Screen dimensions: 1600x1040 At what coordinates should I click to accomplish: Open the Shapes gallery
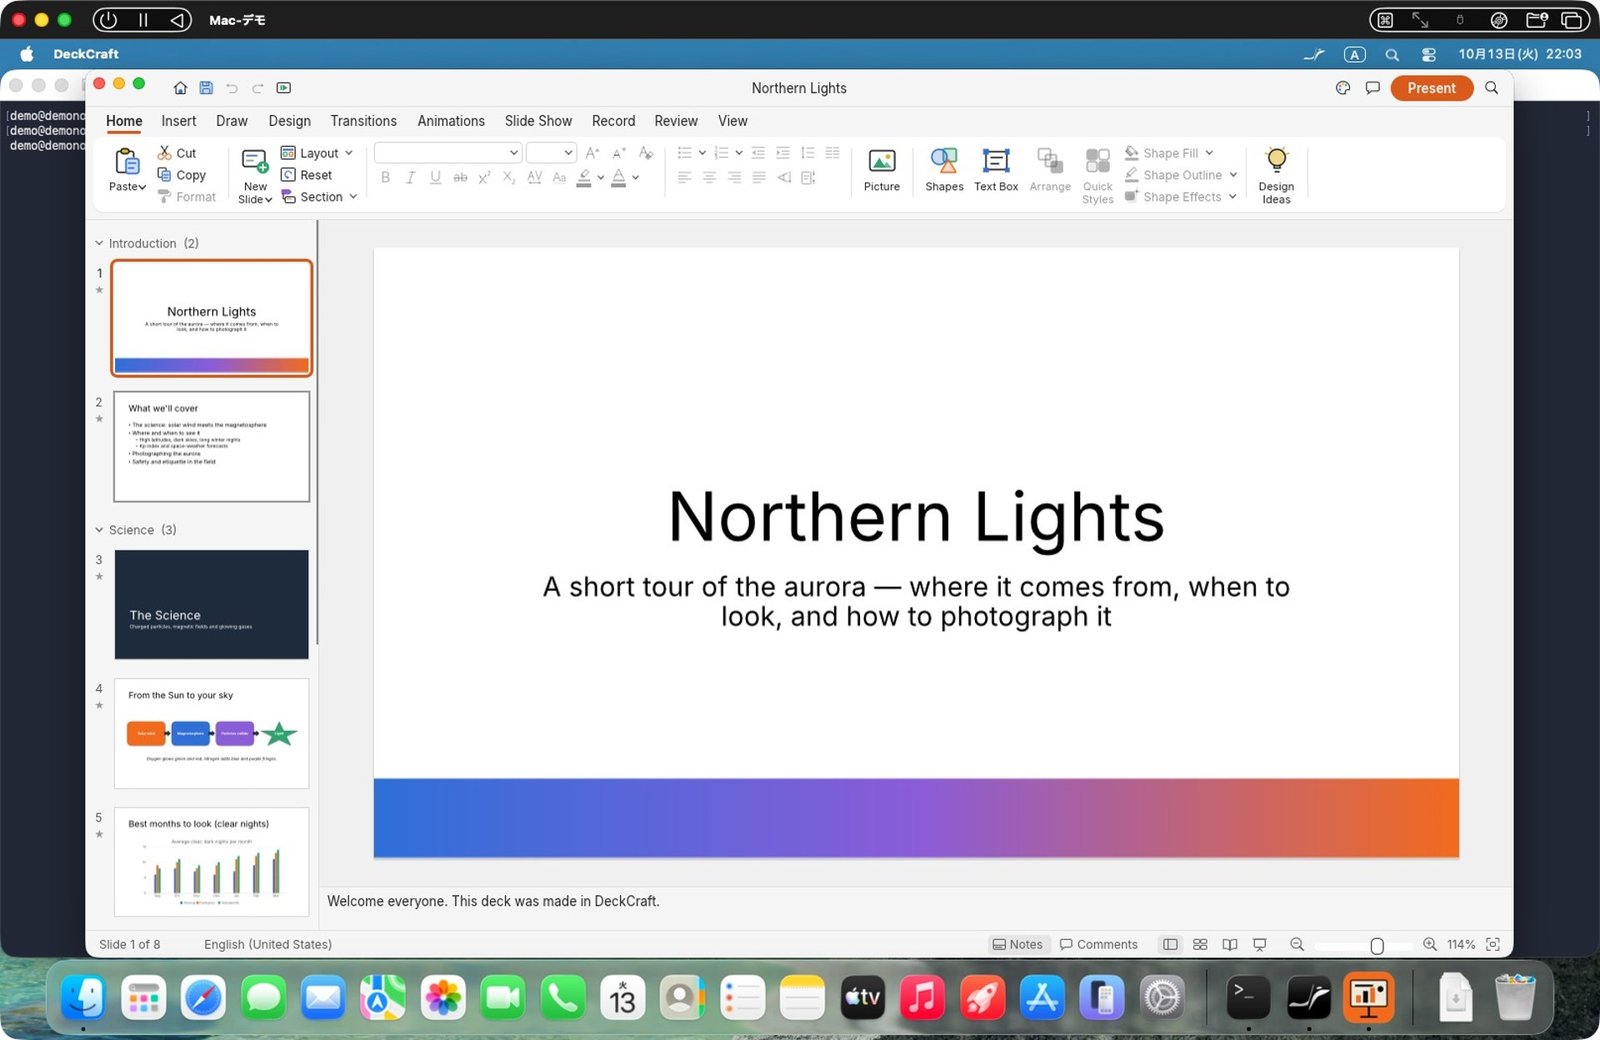[944, 170]
